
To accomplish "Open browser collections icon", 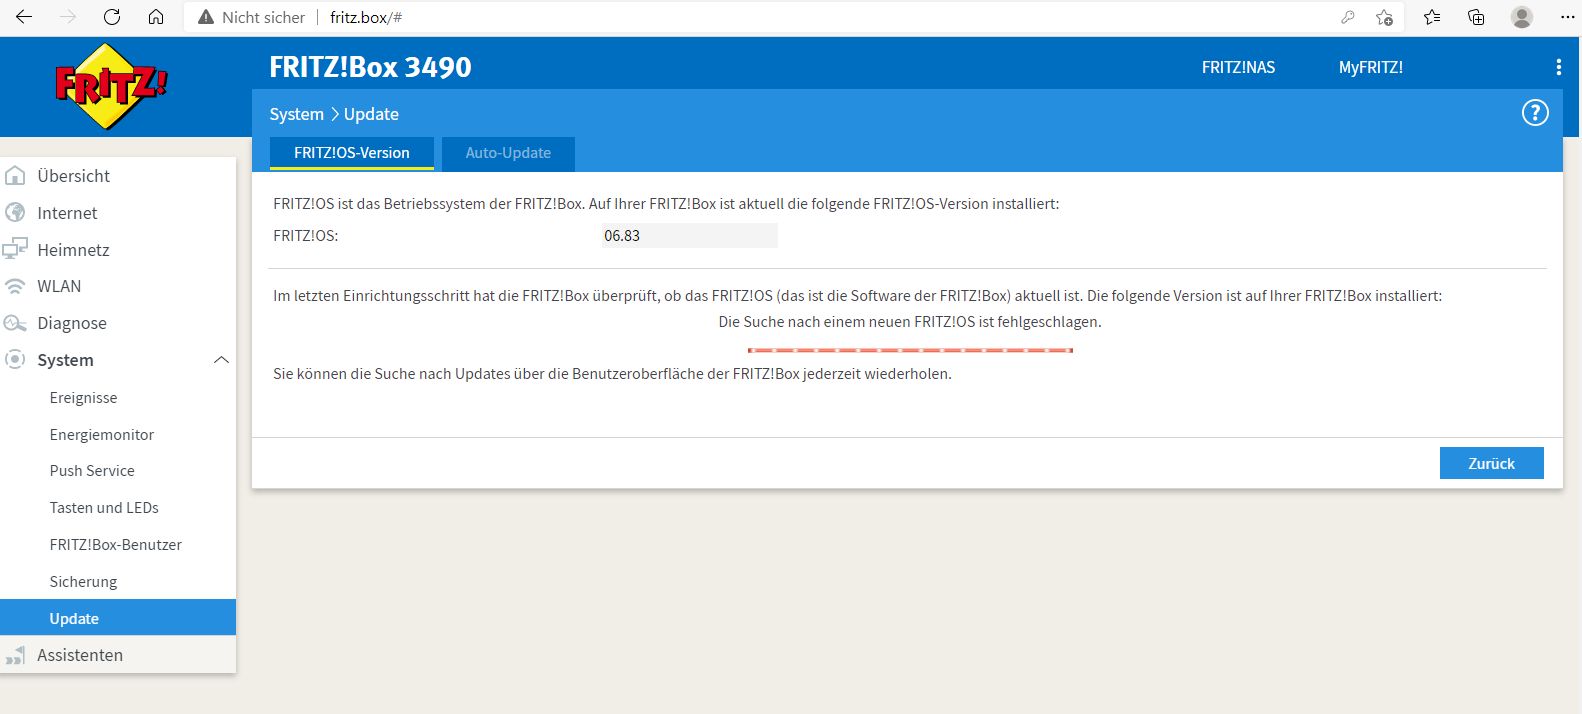I will pos(1476,17).
